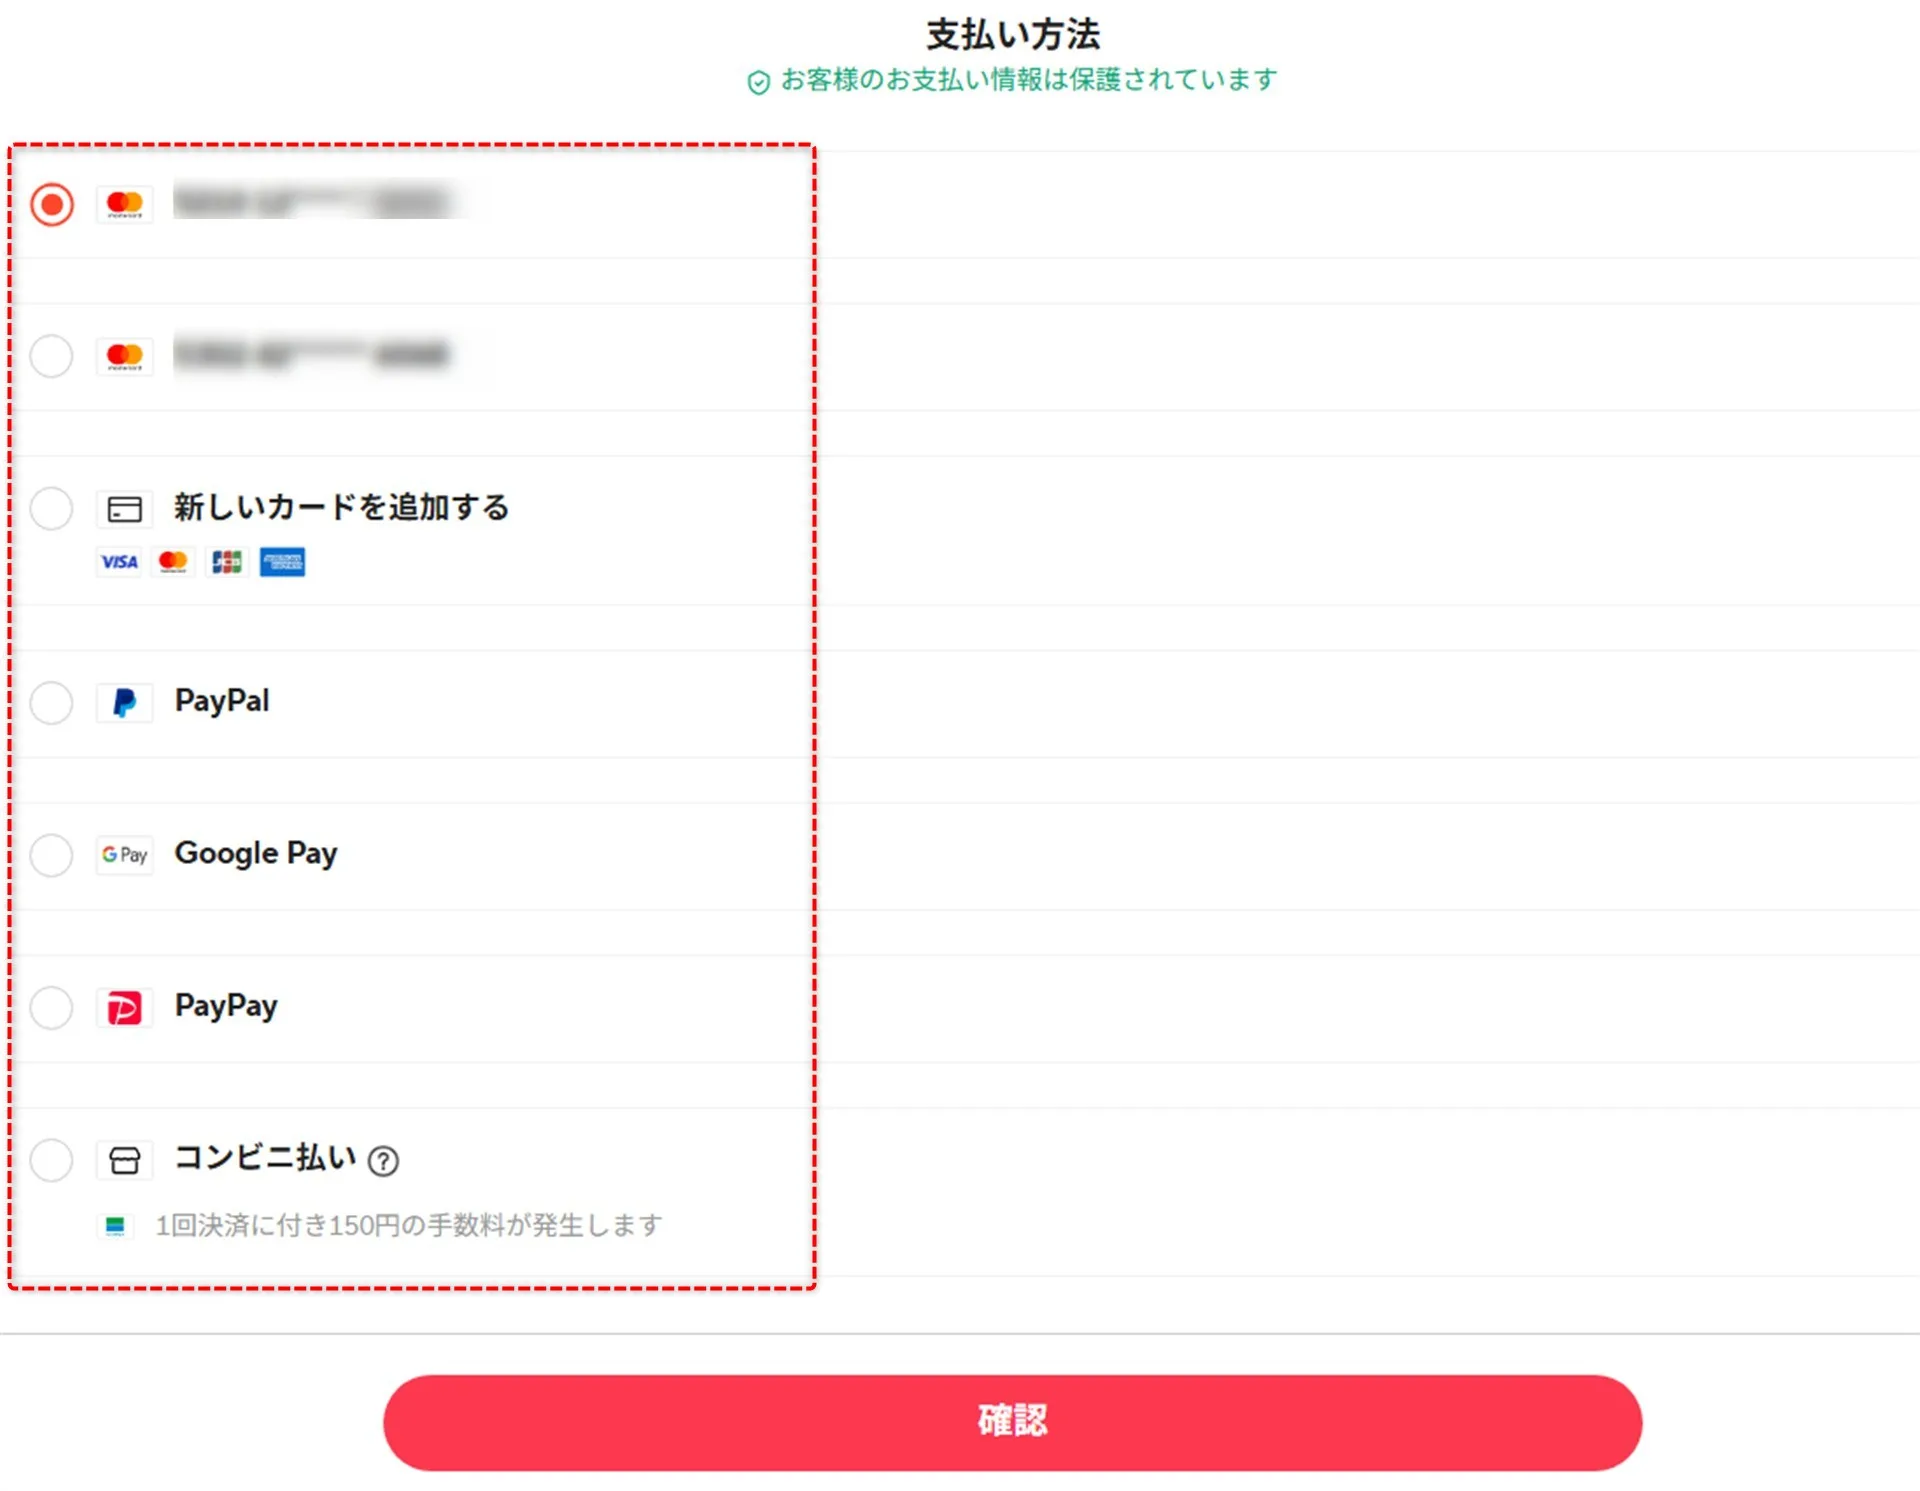1920x1491 pixels.
Task: Click the PayPal logo icon
Action: 125,703
